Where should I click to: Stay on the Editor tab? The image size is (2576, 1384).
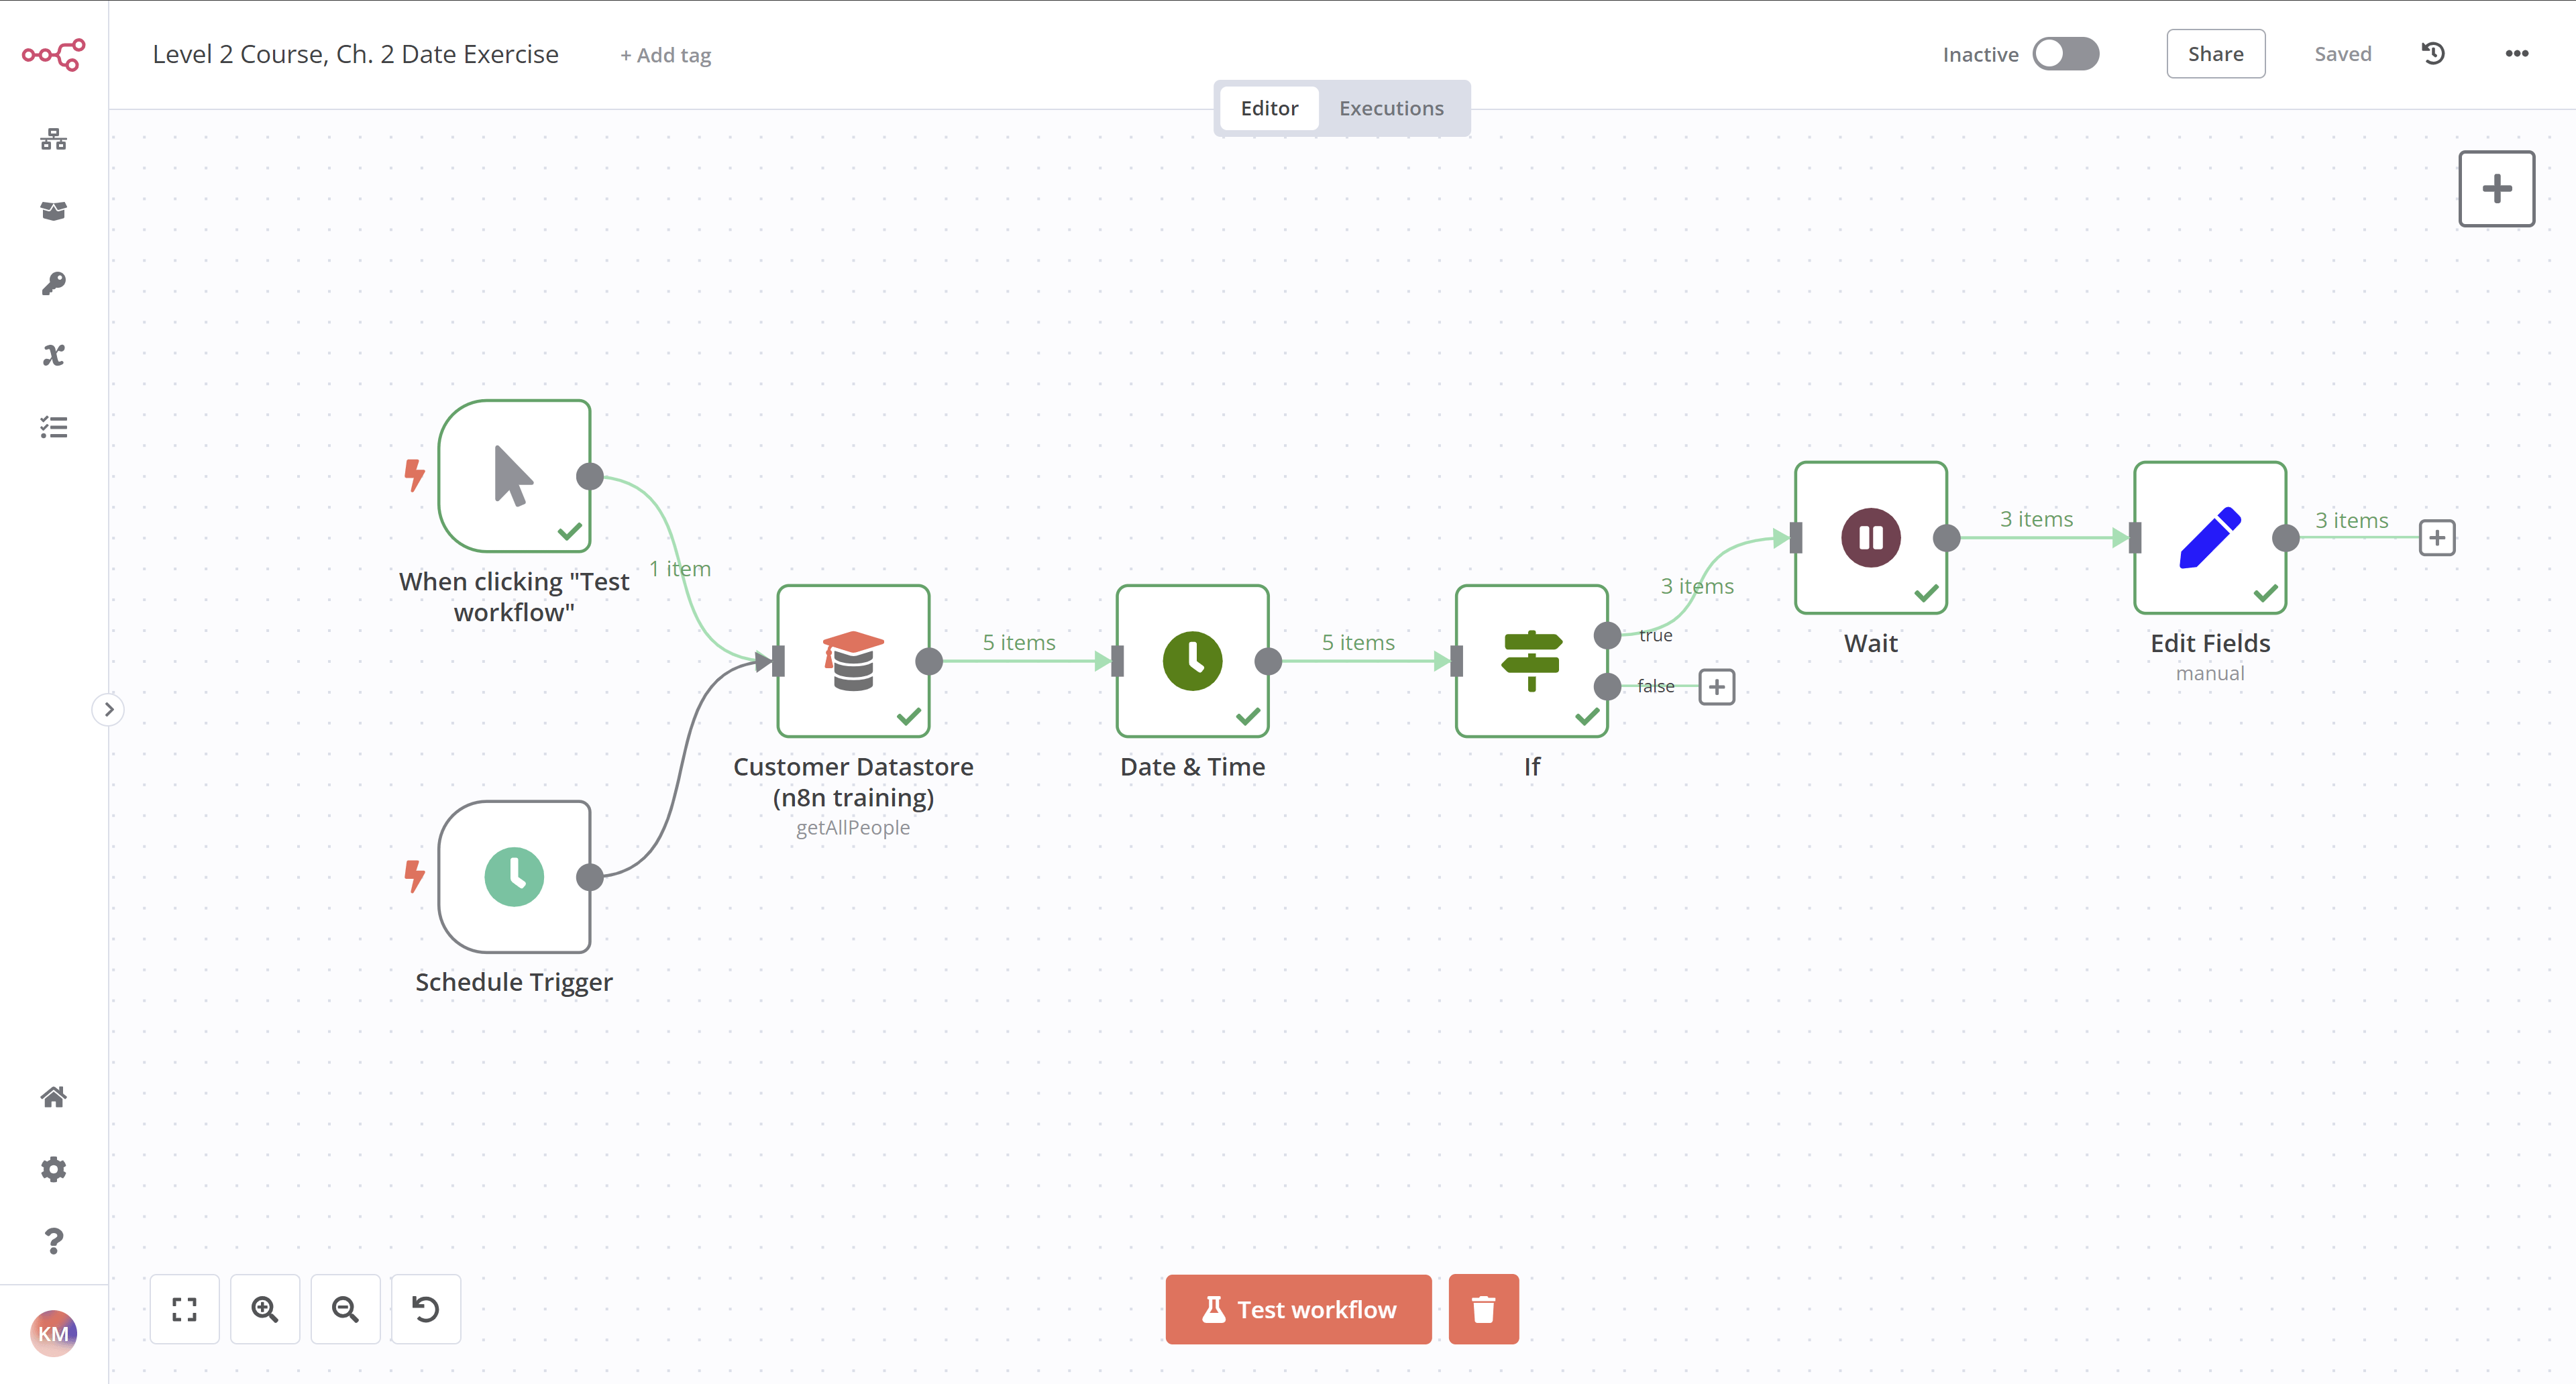click(x=1269, y=108)
